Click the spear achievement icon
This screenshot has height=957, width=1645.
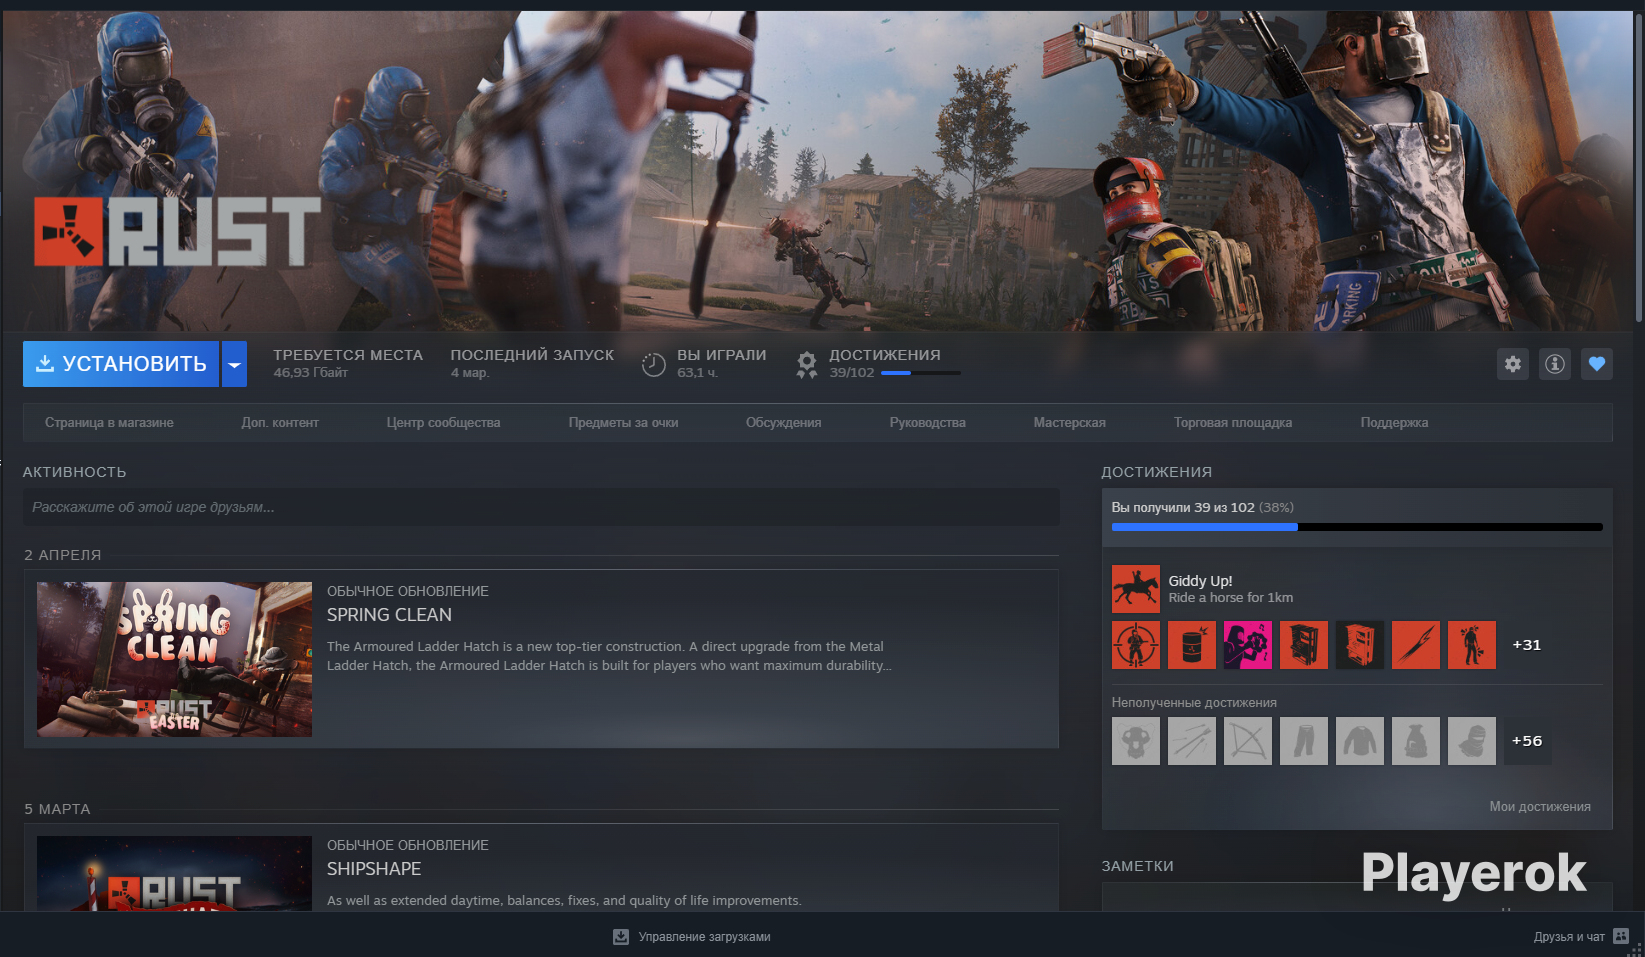(x=1415, y=645)
